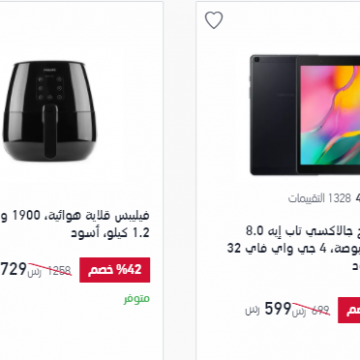Open the Samsung Galaxy tablet product image
The height and width of the screenshot is (360, 360).
point(305,115)
